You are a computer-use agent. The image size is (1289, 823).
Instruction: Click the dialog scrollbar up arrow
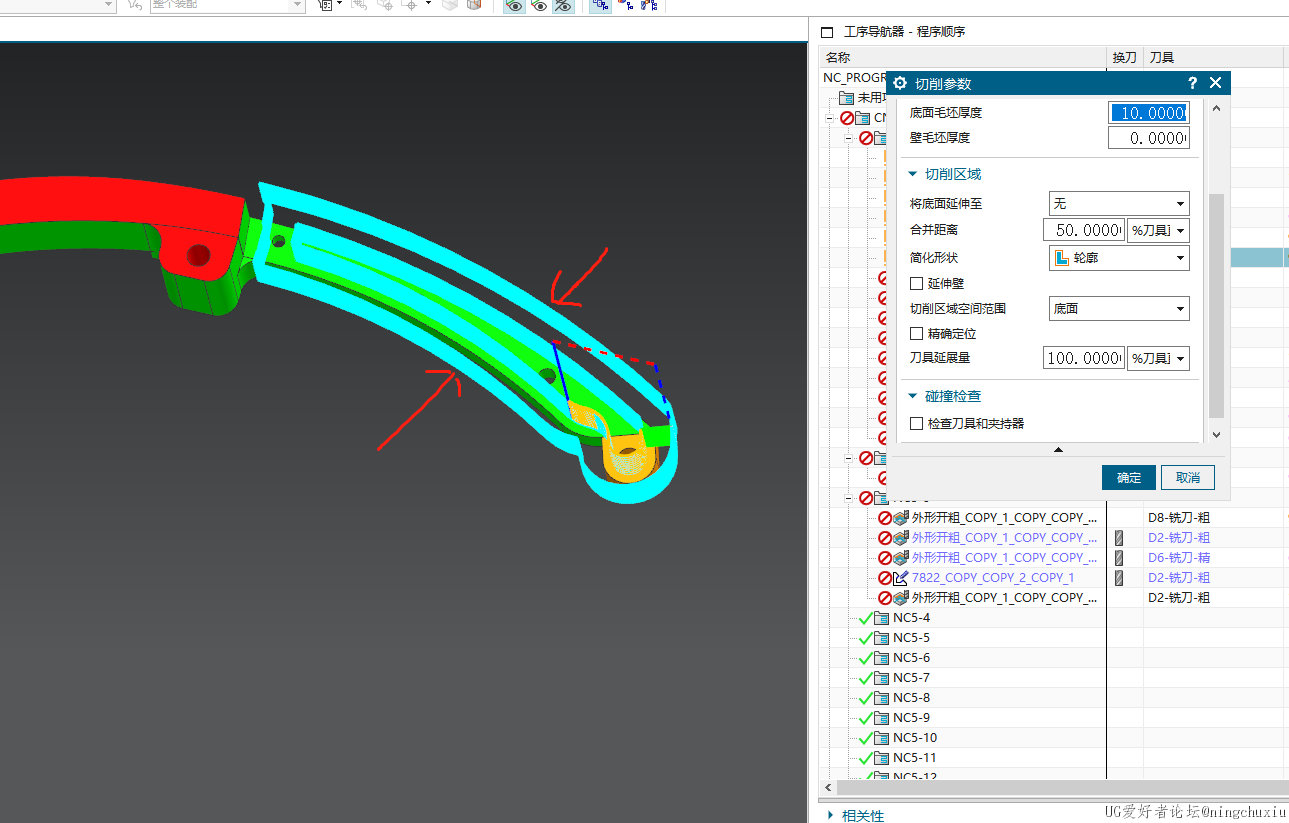coord(1216,108)
